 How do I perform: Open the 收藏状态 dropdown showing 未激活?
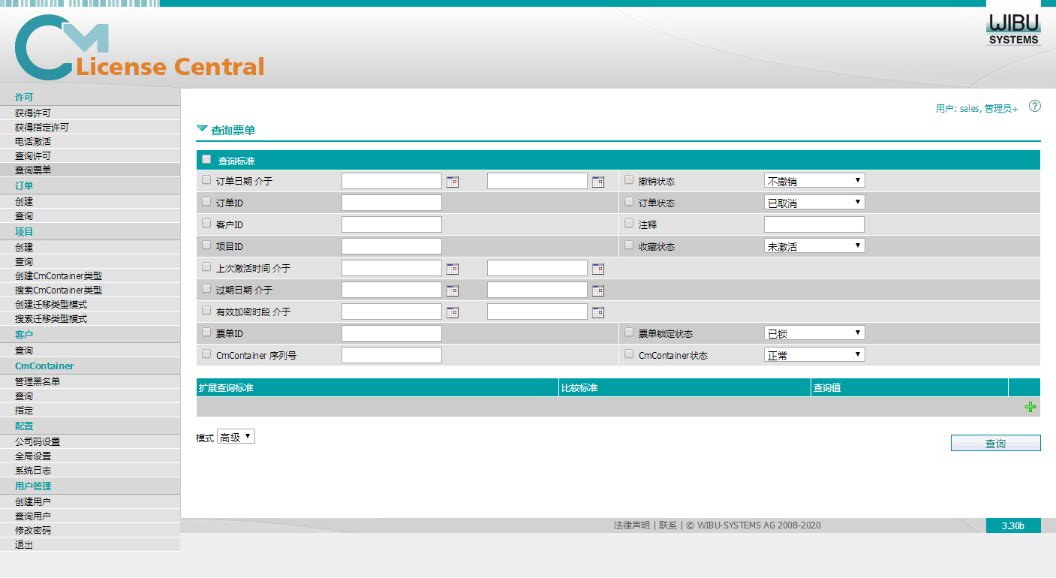pyautogui.click(x=814, y=246)
